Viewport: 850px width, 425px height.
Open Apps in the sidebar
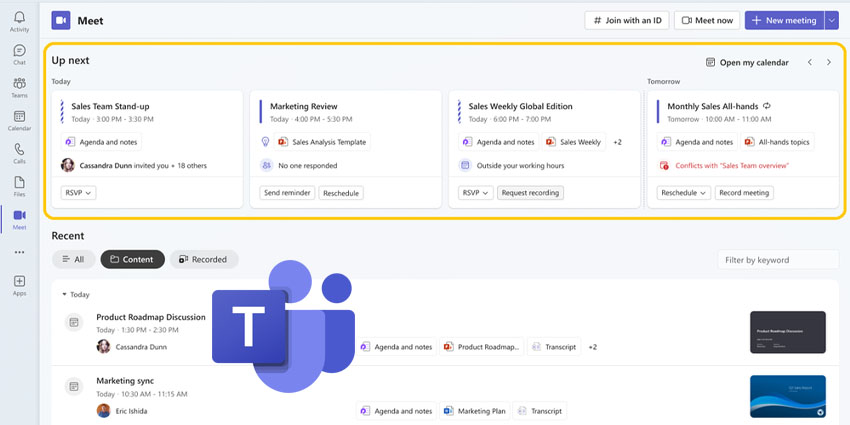coord(20,286)
